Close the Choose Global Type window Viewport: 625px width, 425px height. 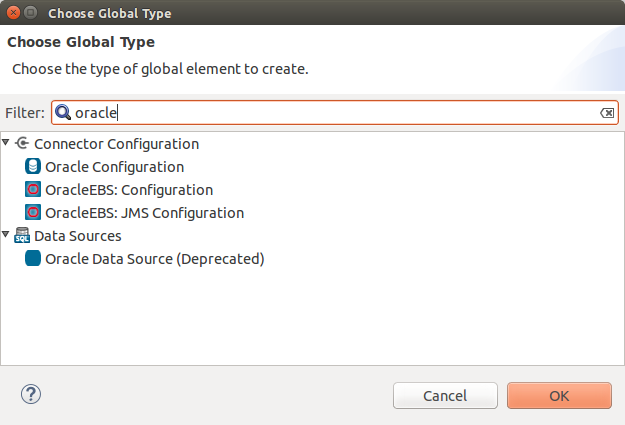[x=13, y=13]
